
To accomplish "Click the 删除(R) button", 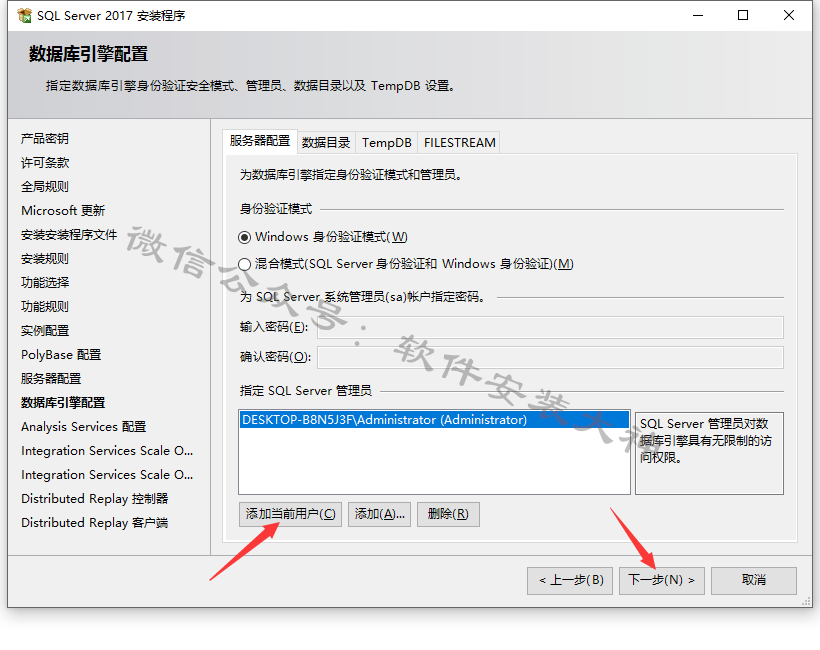I will pos(448,514).
